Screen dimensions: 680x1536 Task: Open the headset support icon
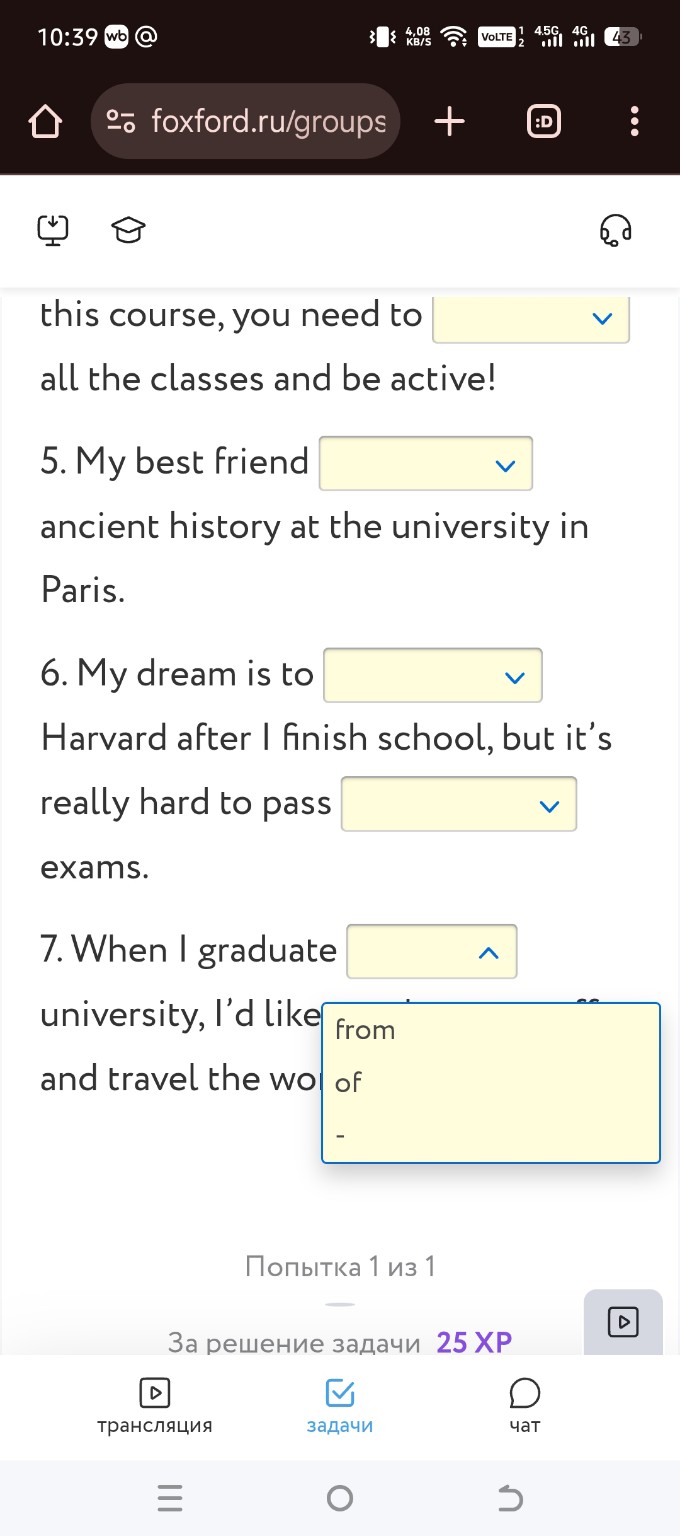[x=615, y=231]
